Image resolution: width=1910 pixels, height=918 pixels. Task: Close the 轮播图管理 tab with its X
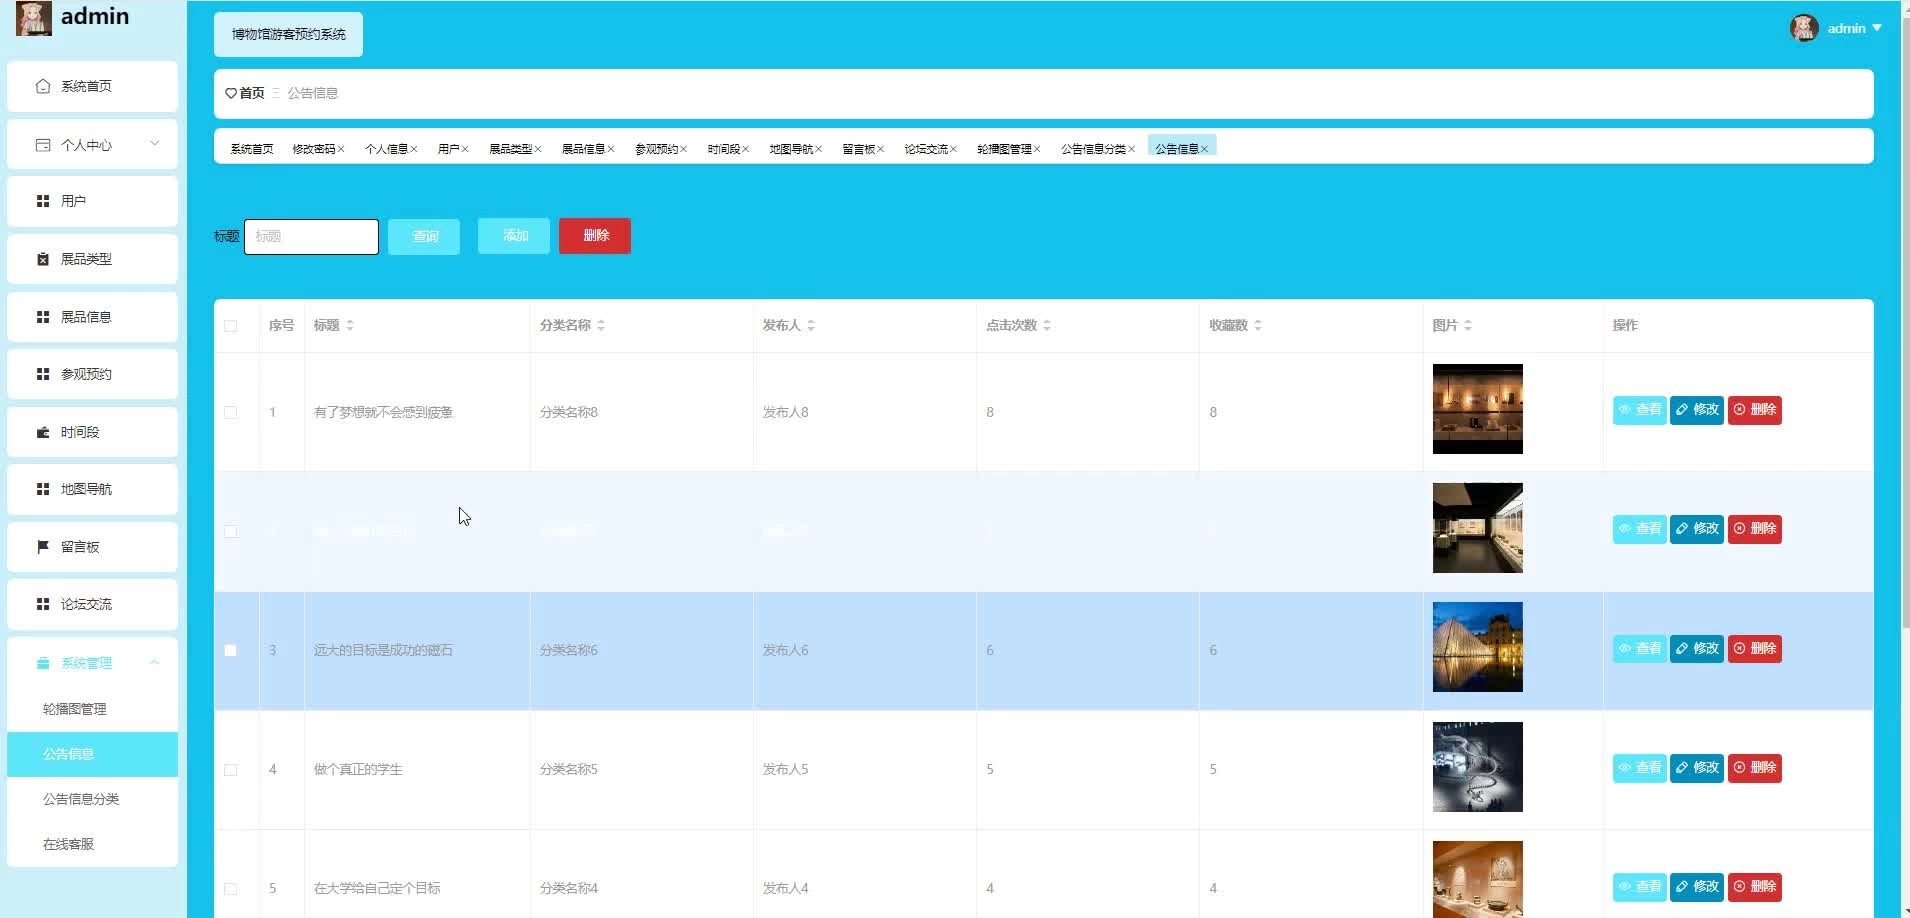click(1037, 149)
